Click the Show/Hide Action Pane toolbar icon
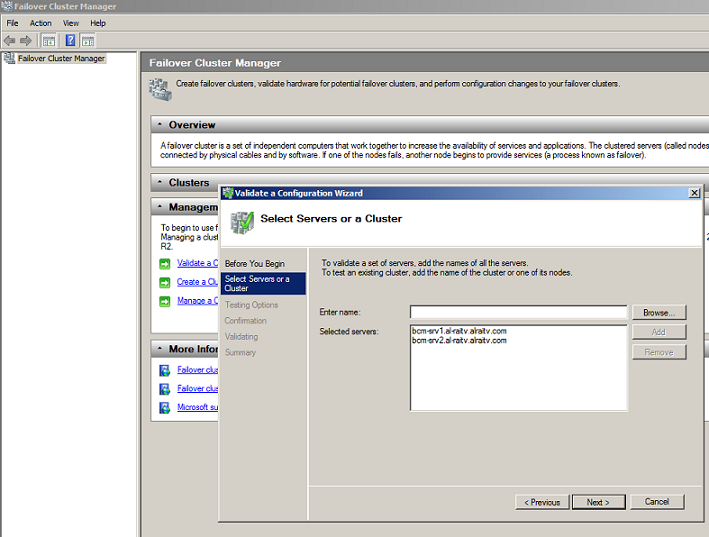Viewport: 709px width, 537px height. click(88, 41)
